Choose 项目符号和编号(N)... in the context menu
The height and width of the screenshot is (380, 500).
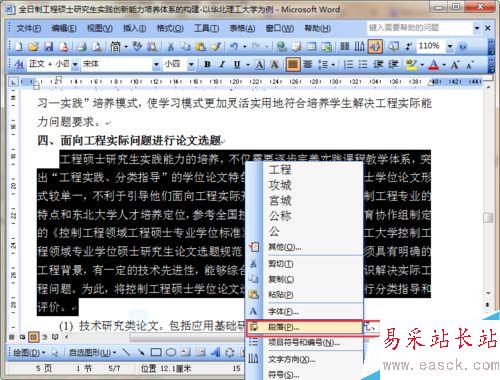point(304,343)
